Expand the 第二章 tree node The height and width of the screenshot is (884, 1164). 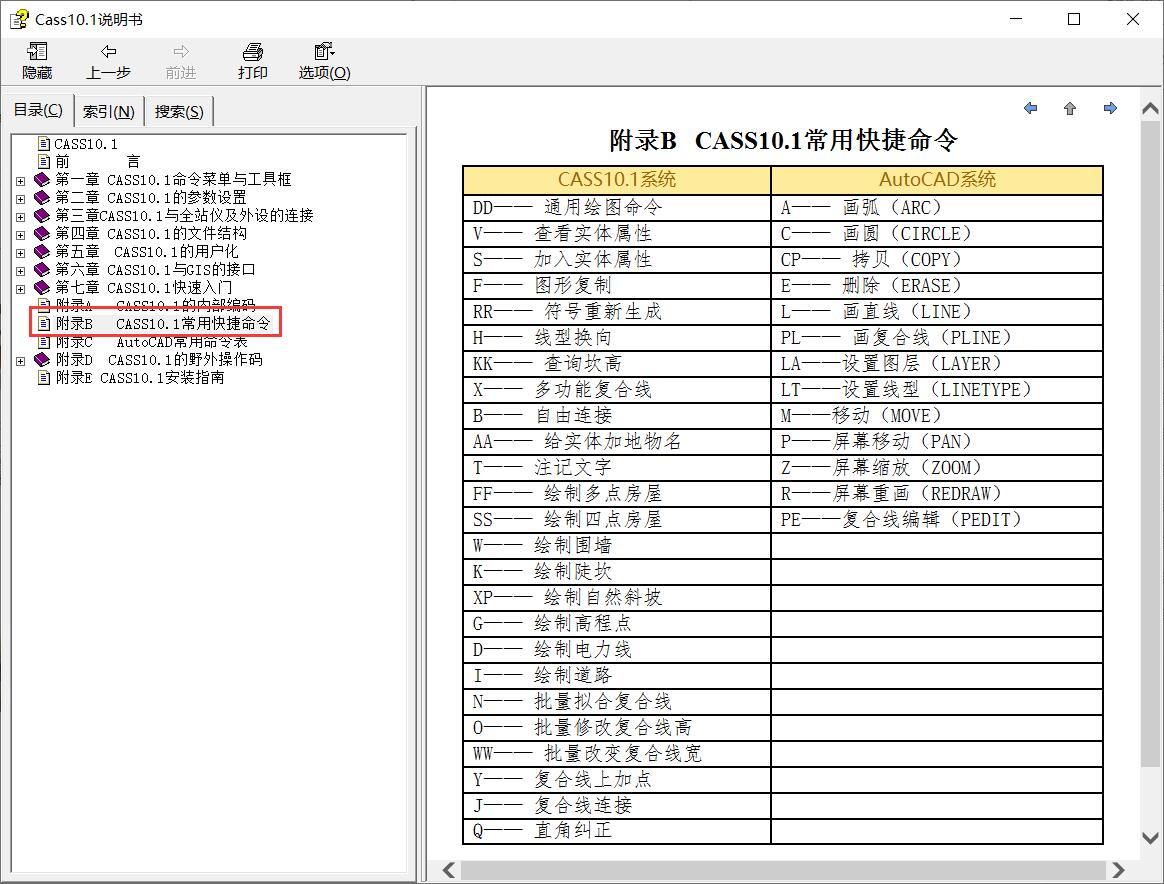coord(21,198)
